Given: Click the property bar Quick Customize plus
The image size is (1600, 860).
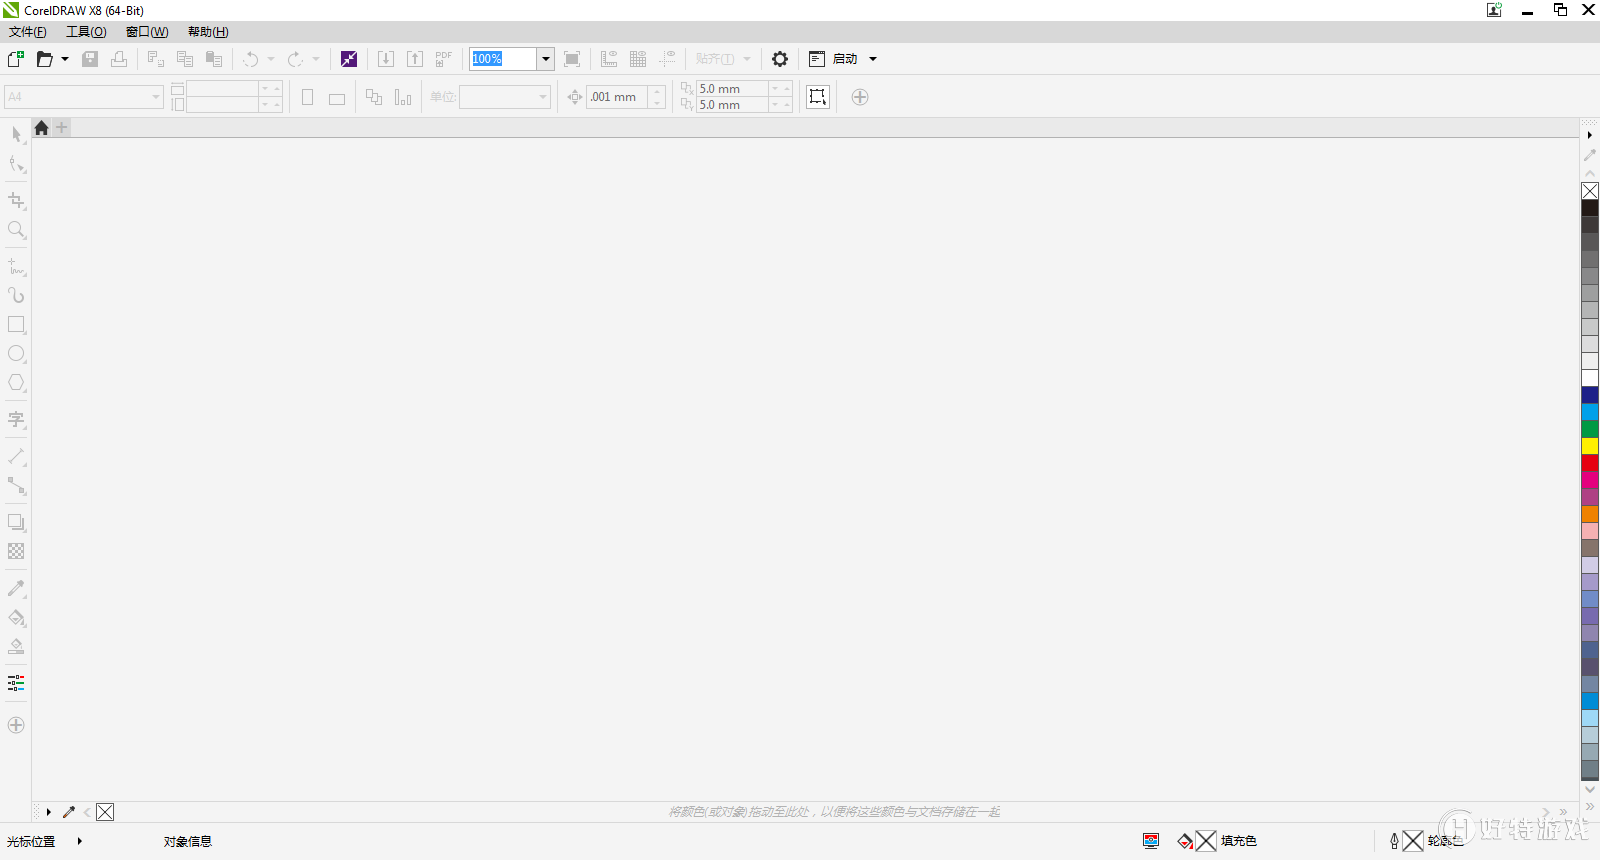Looking at the screenshot, I should click(x=860, y=97).
